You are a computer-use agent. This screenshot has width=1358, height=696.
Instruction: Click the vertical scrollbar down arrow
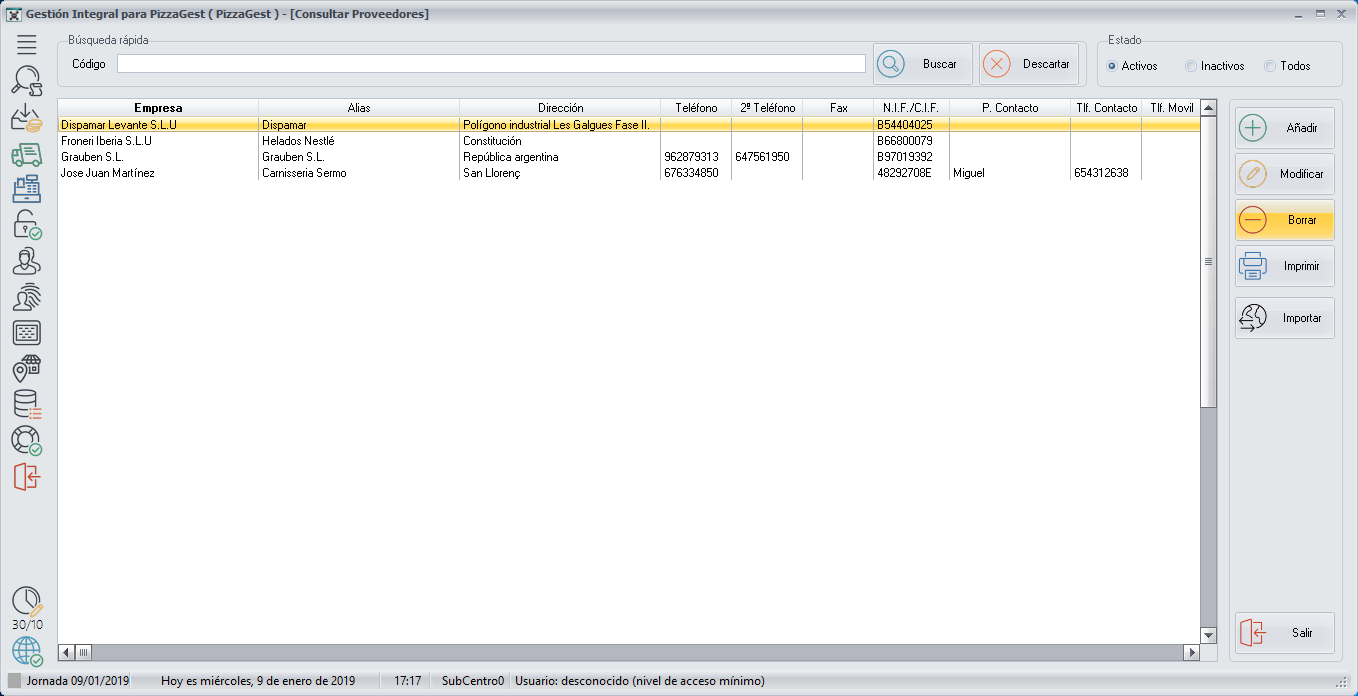(1208, 635)
